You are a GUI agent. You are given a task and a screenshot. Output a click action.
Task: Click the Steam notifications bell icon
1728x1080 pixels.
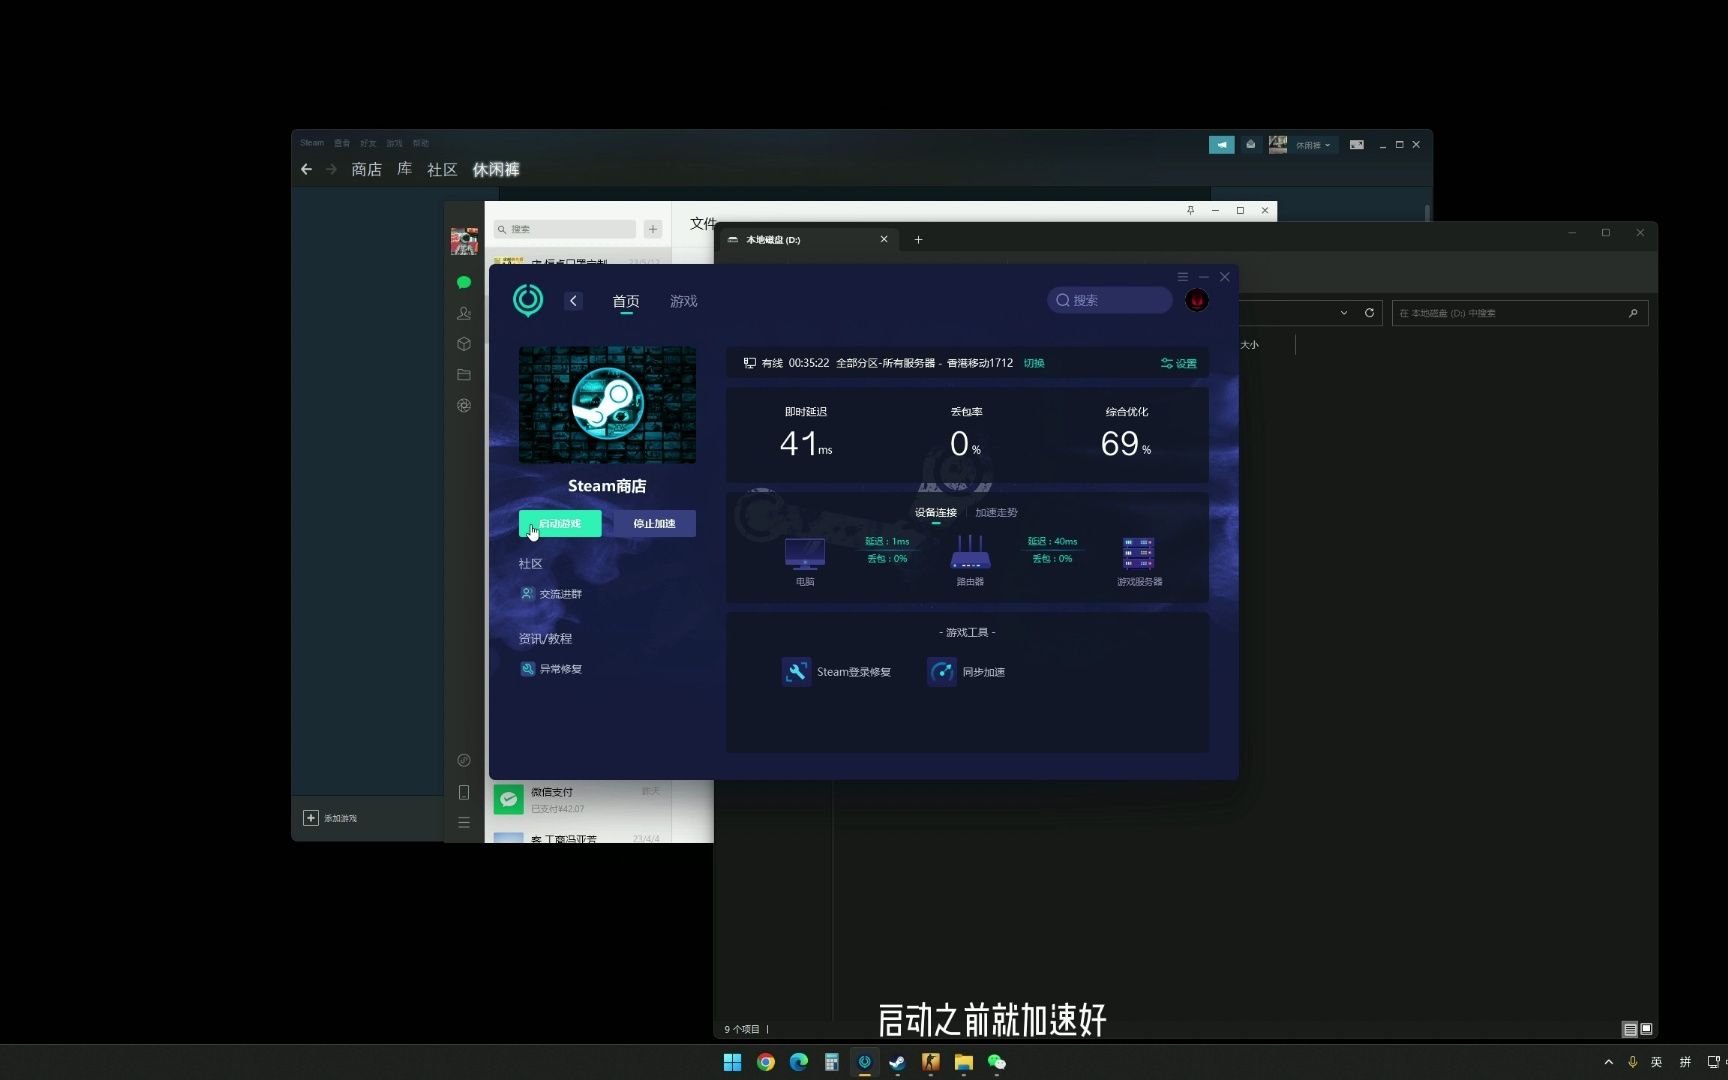click(1250, 145)
